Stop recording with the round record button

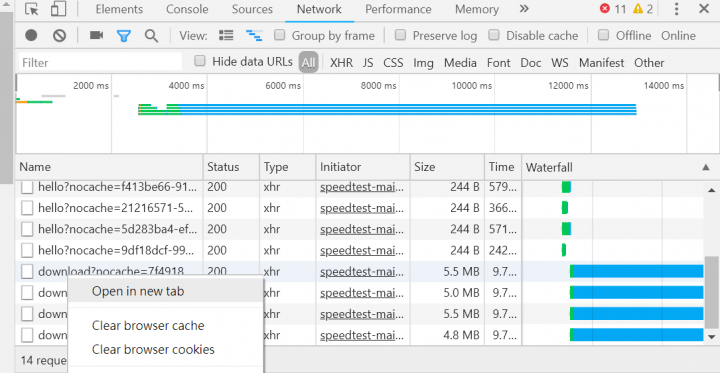pyautogui.click(x=31, y=35)
